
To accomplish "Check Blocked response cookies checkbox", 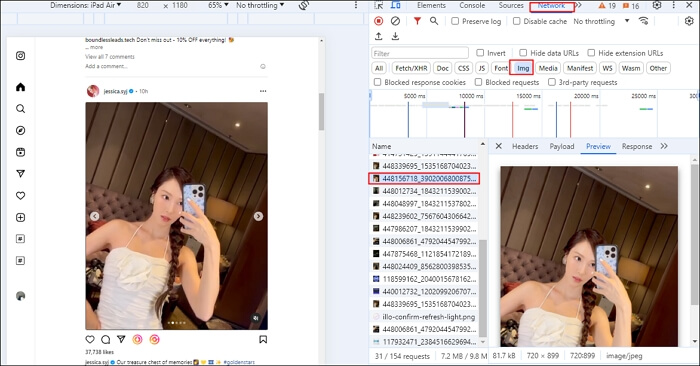I will coord(377,82).
